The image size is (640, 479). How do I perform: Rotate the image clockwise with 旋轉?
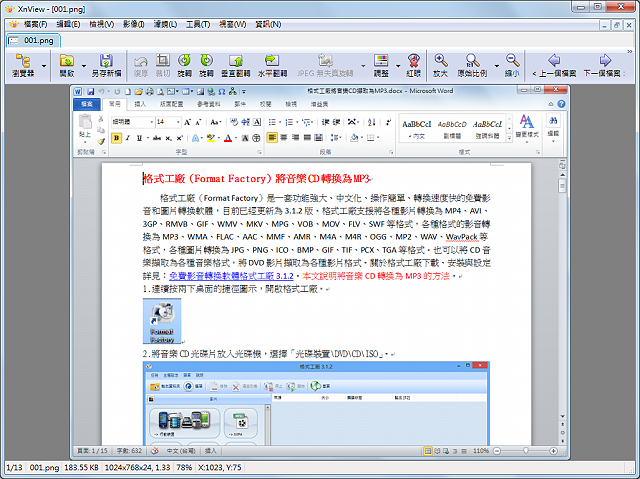[207, 65]
